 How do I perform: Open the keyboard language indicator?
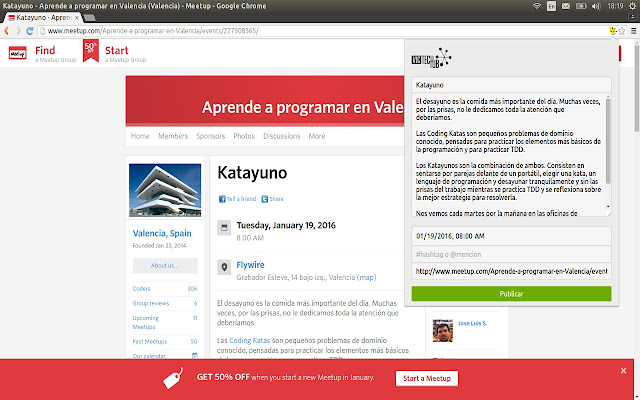[x=551, y=6]
